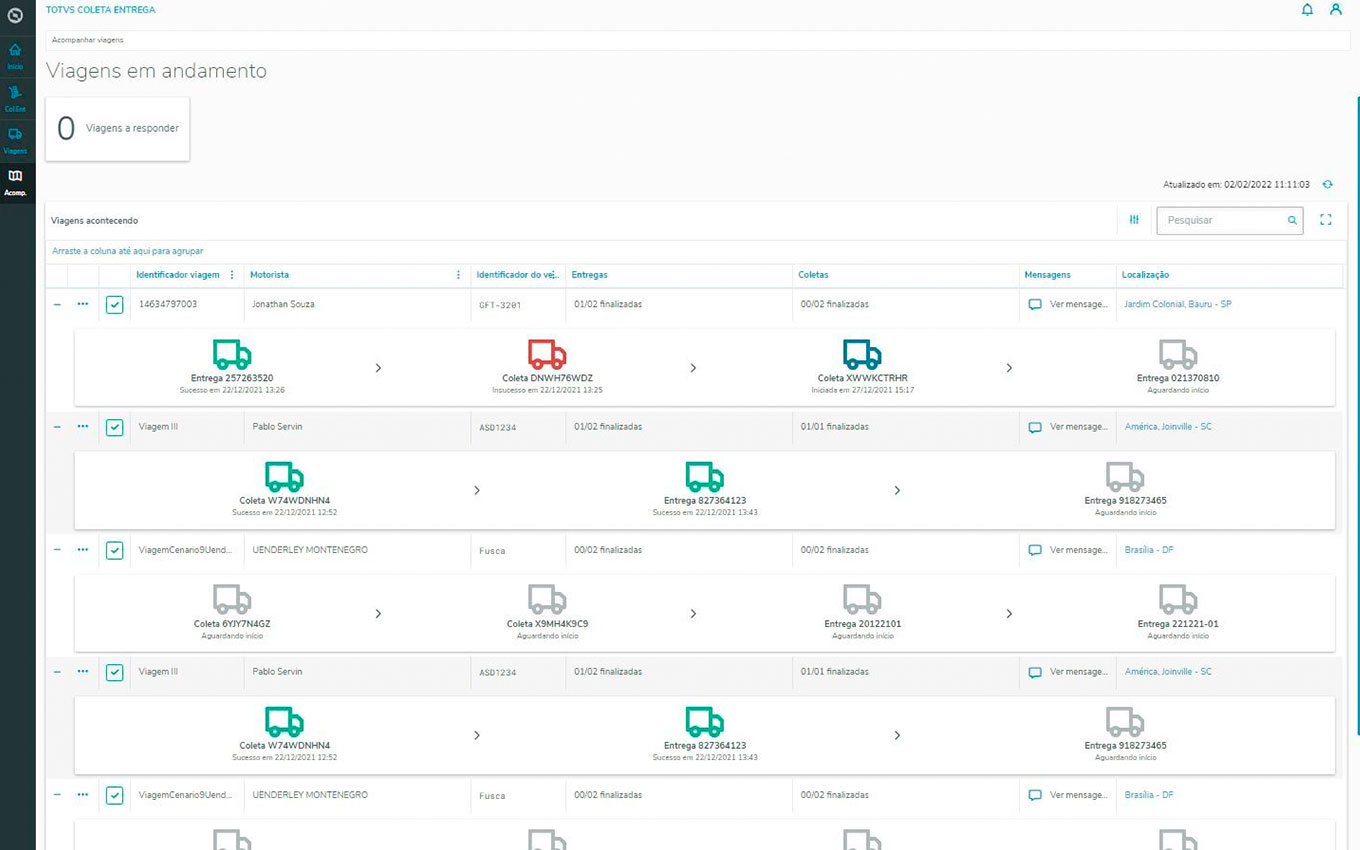
Task: Open Viagens in the left sidebar
Action: click(x=15, y=139)
